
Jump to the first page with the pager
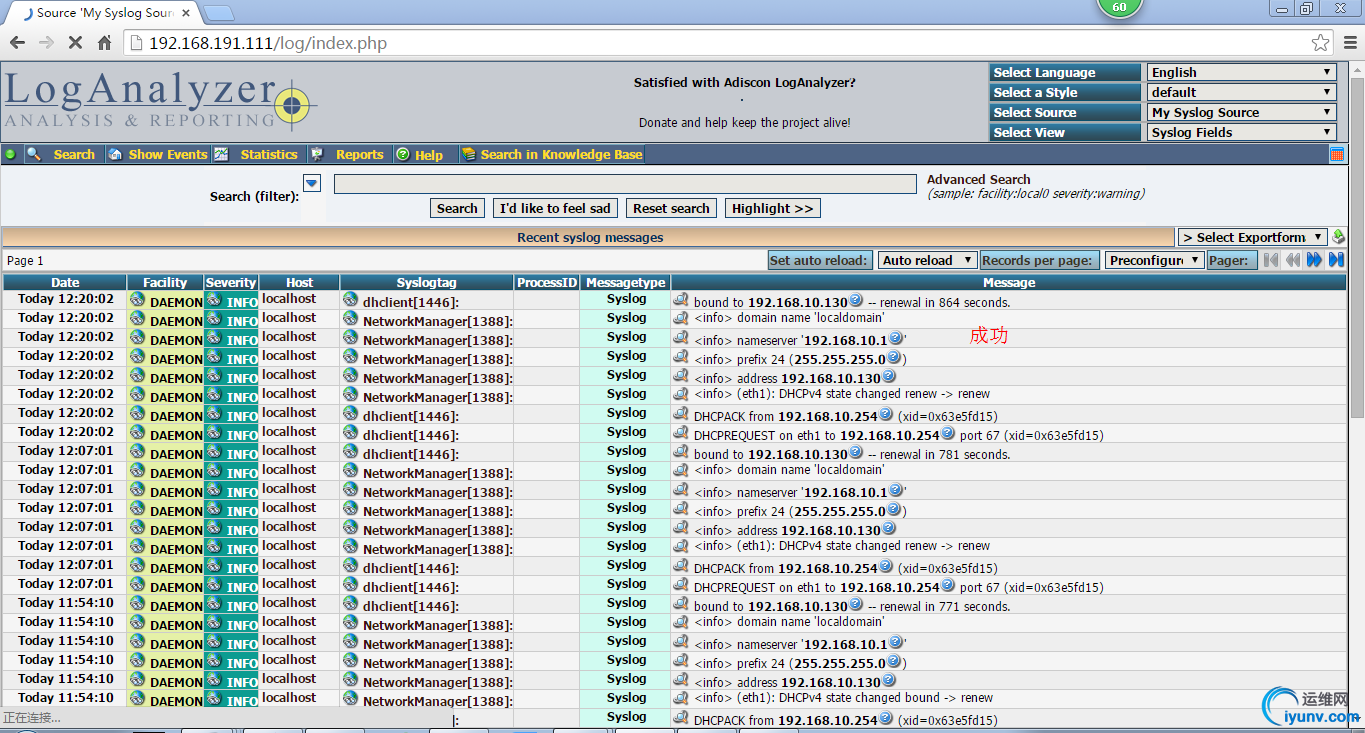click(x=1271, y=260)
